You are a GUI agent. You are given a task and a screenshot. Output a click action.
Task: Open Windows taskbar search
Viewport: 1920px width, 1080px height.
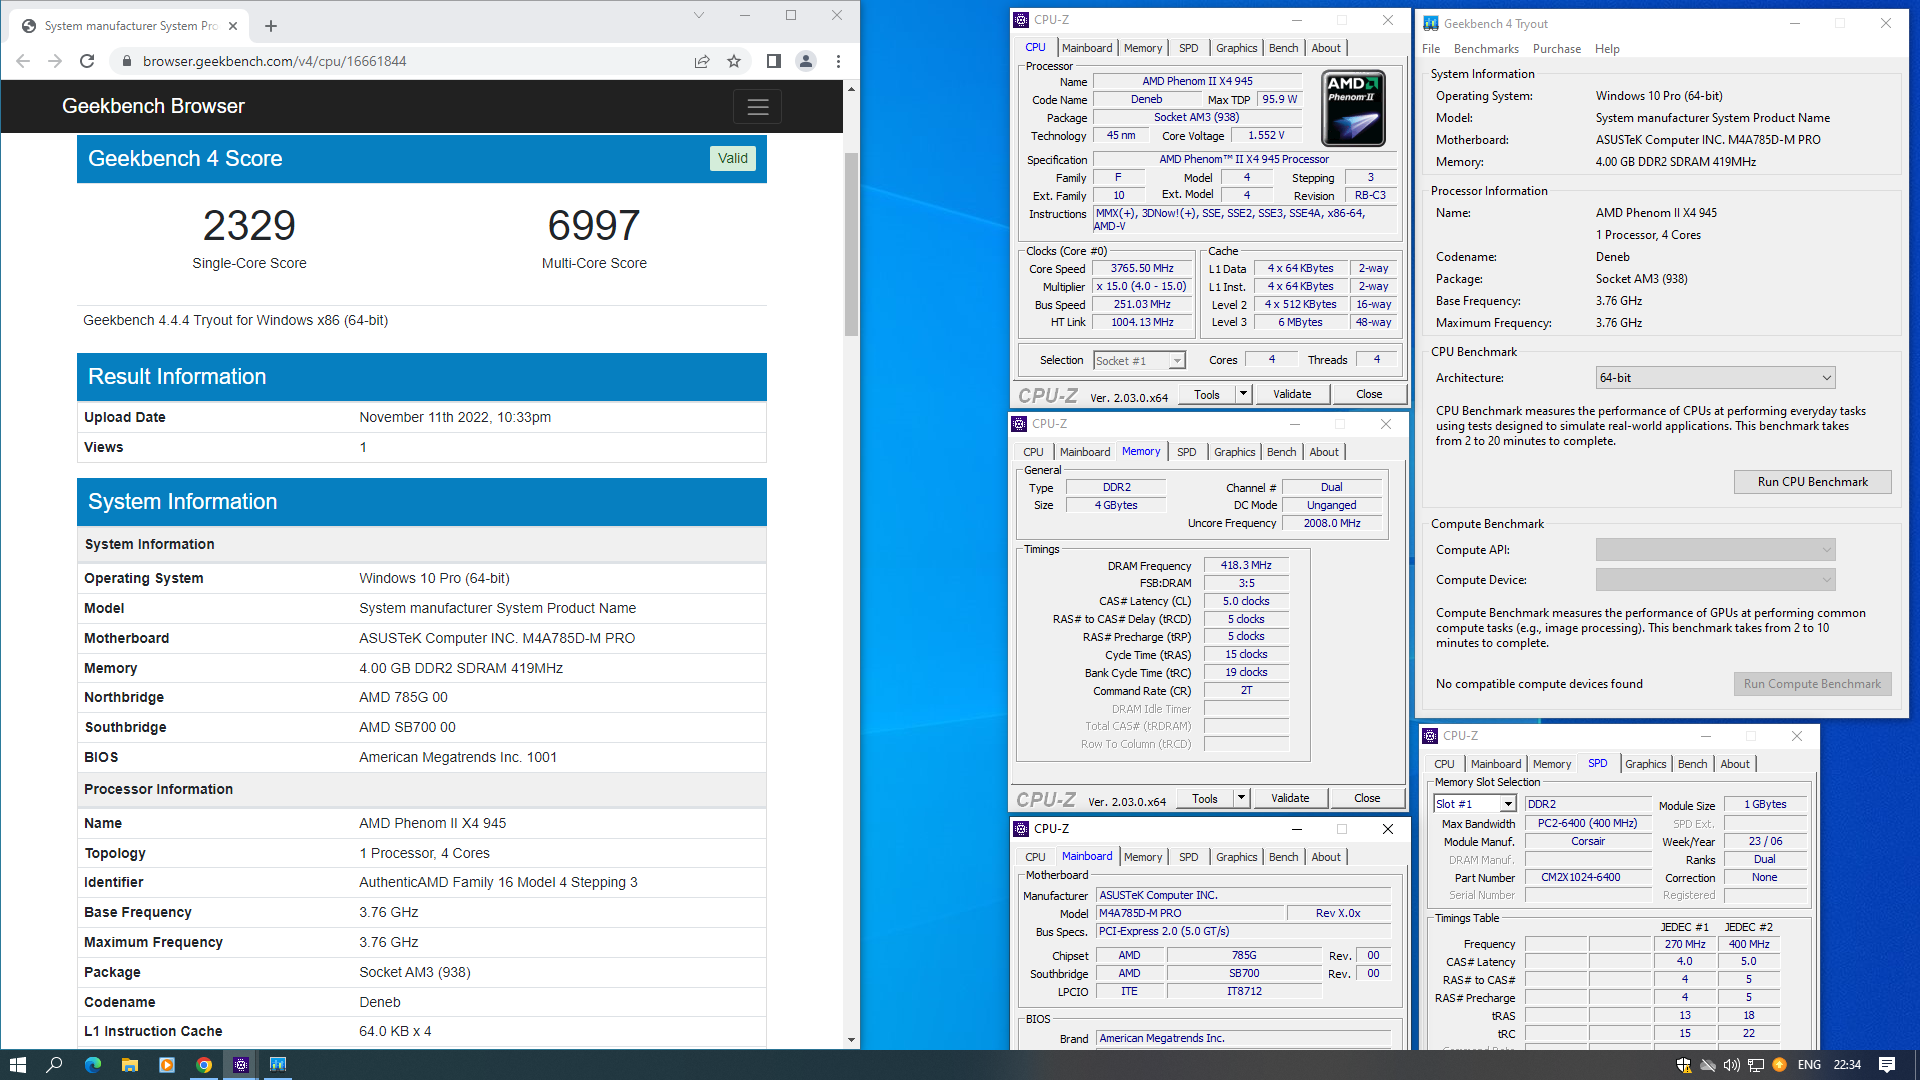(55, 1065)
